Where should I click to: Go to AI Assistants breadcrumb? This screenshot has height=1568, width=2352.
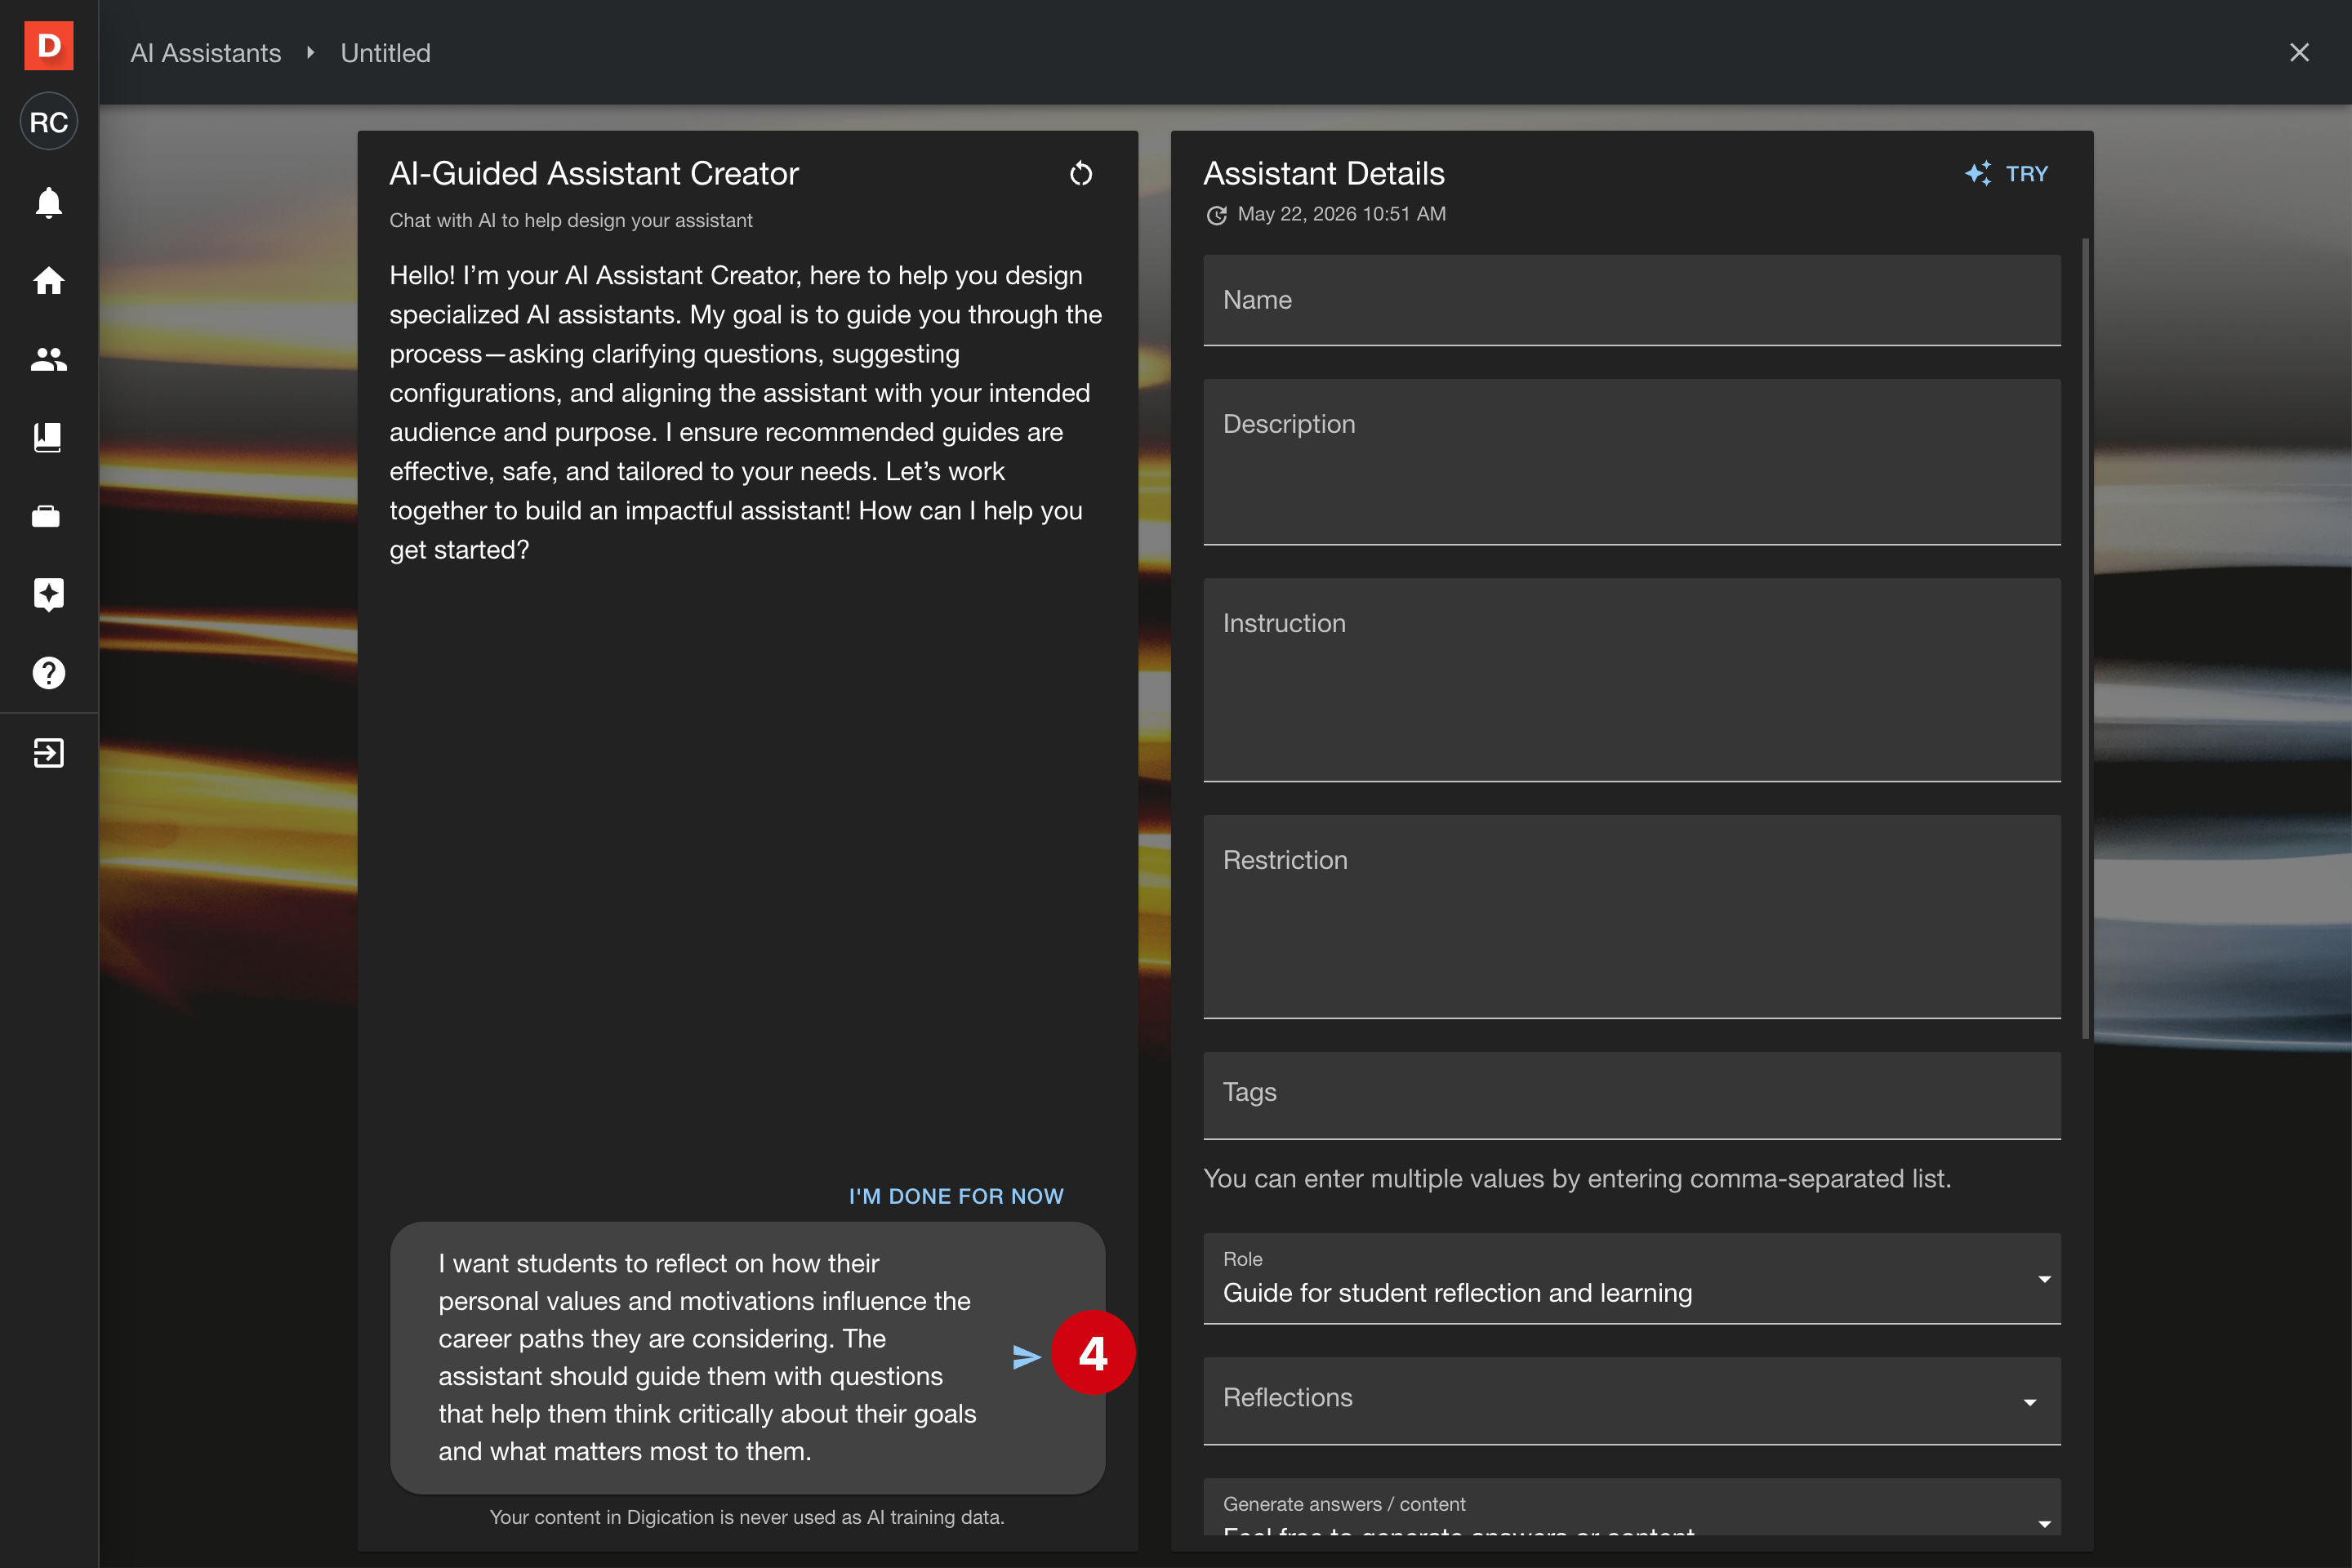tap(206, 53)
